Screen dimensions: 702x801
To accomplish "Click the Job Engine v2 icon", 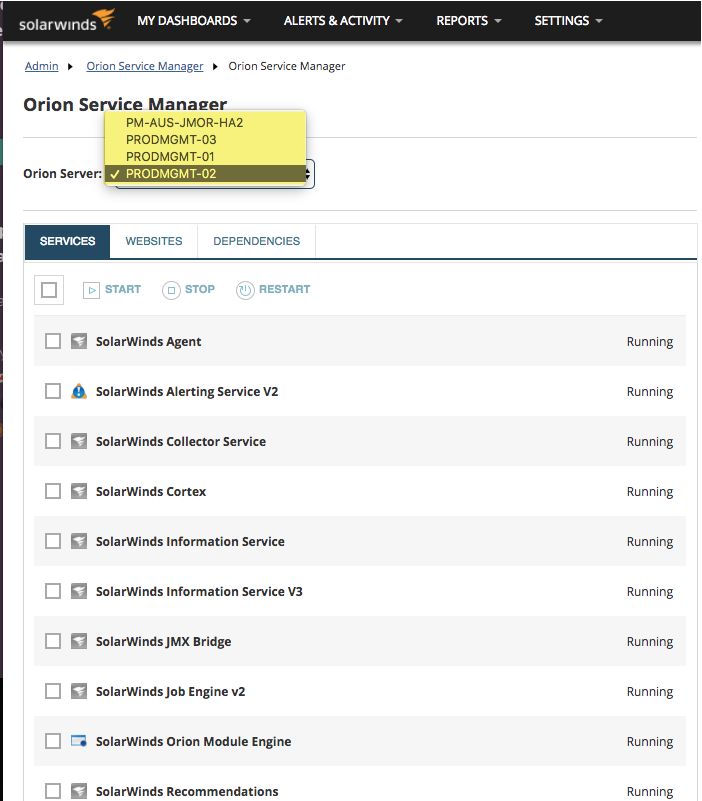I will [79, 691].
